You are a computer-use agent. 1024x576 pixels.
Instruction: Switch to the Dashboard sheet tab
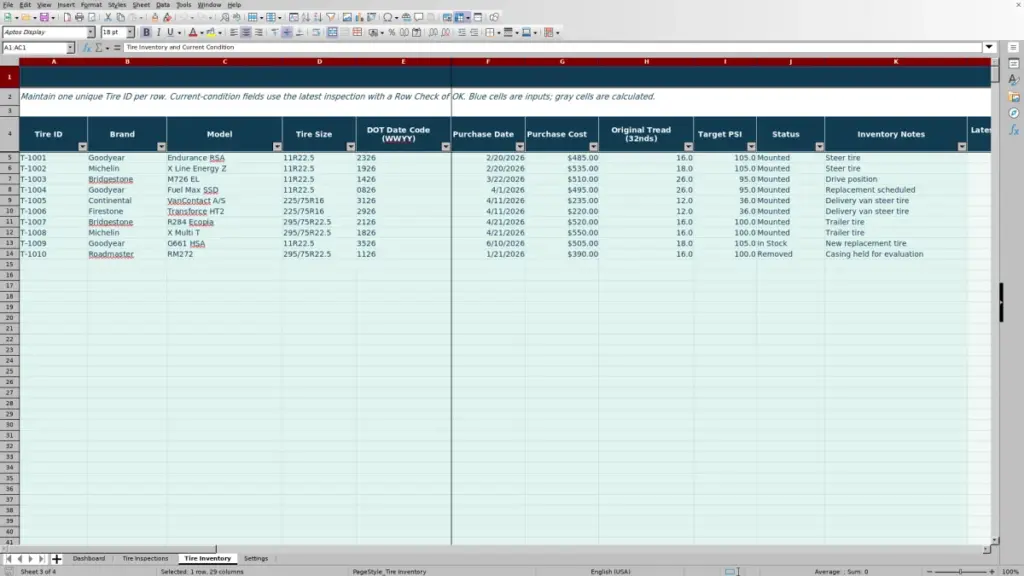click(x=89, y=559)
